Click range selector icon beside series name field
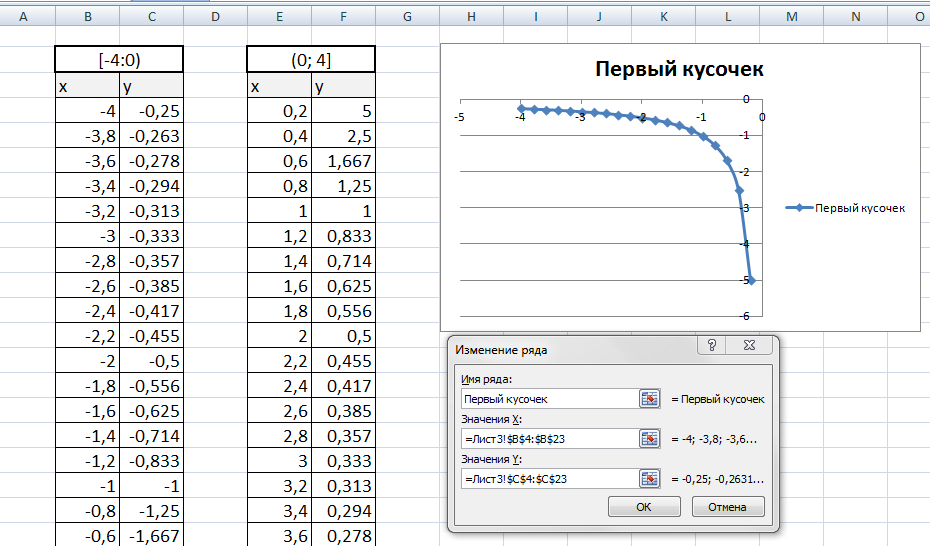930x546 pixels. click(650, 399)
